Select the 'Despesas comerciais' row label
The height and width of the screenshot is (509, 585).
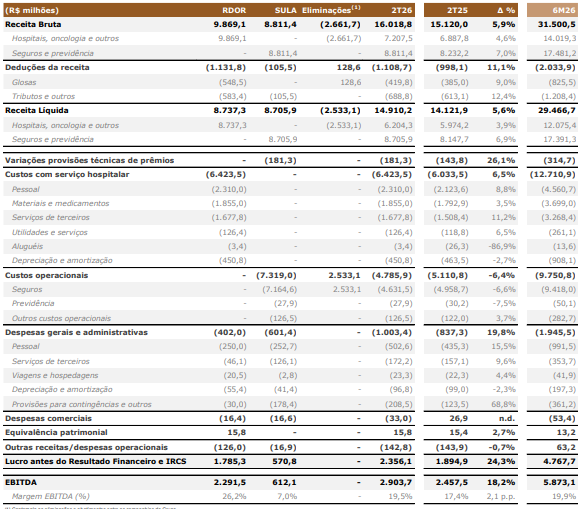click(x=48, y=419)
